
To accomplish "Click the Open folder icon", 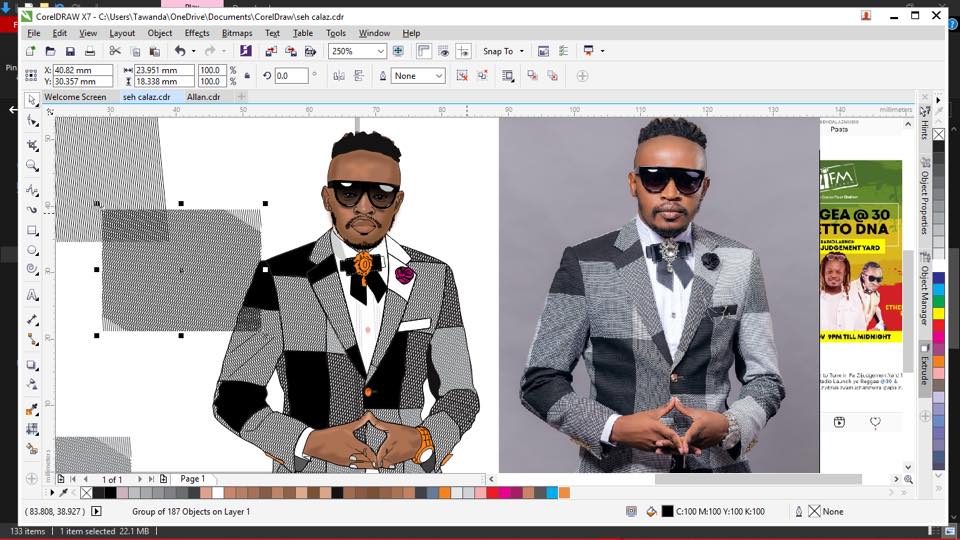I will [x=50, y=51].
